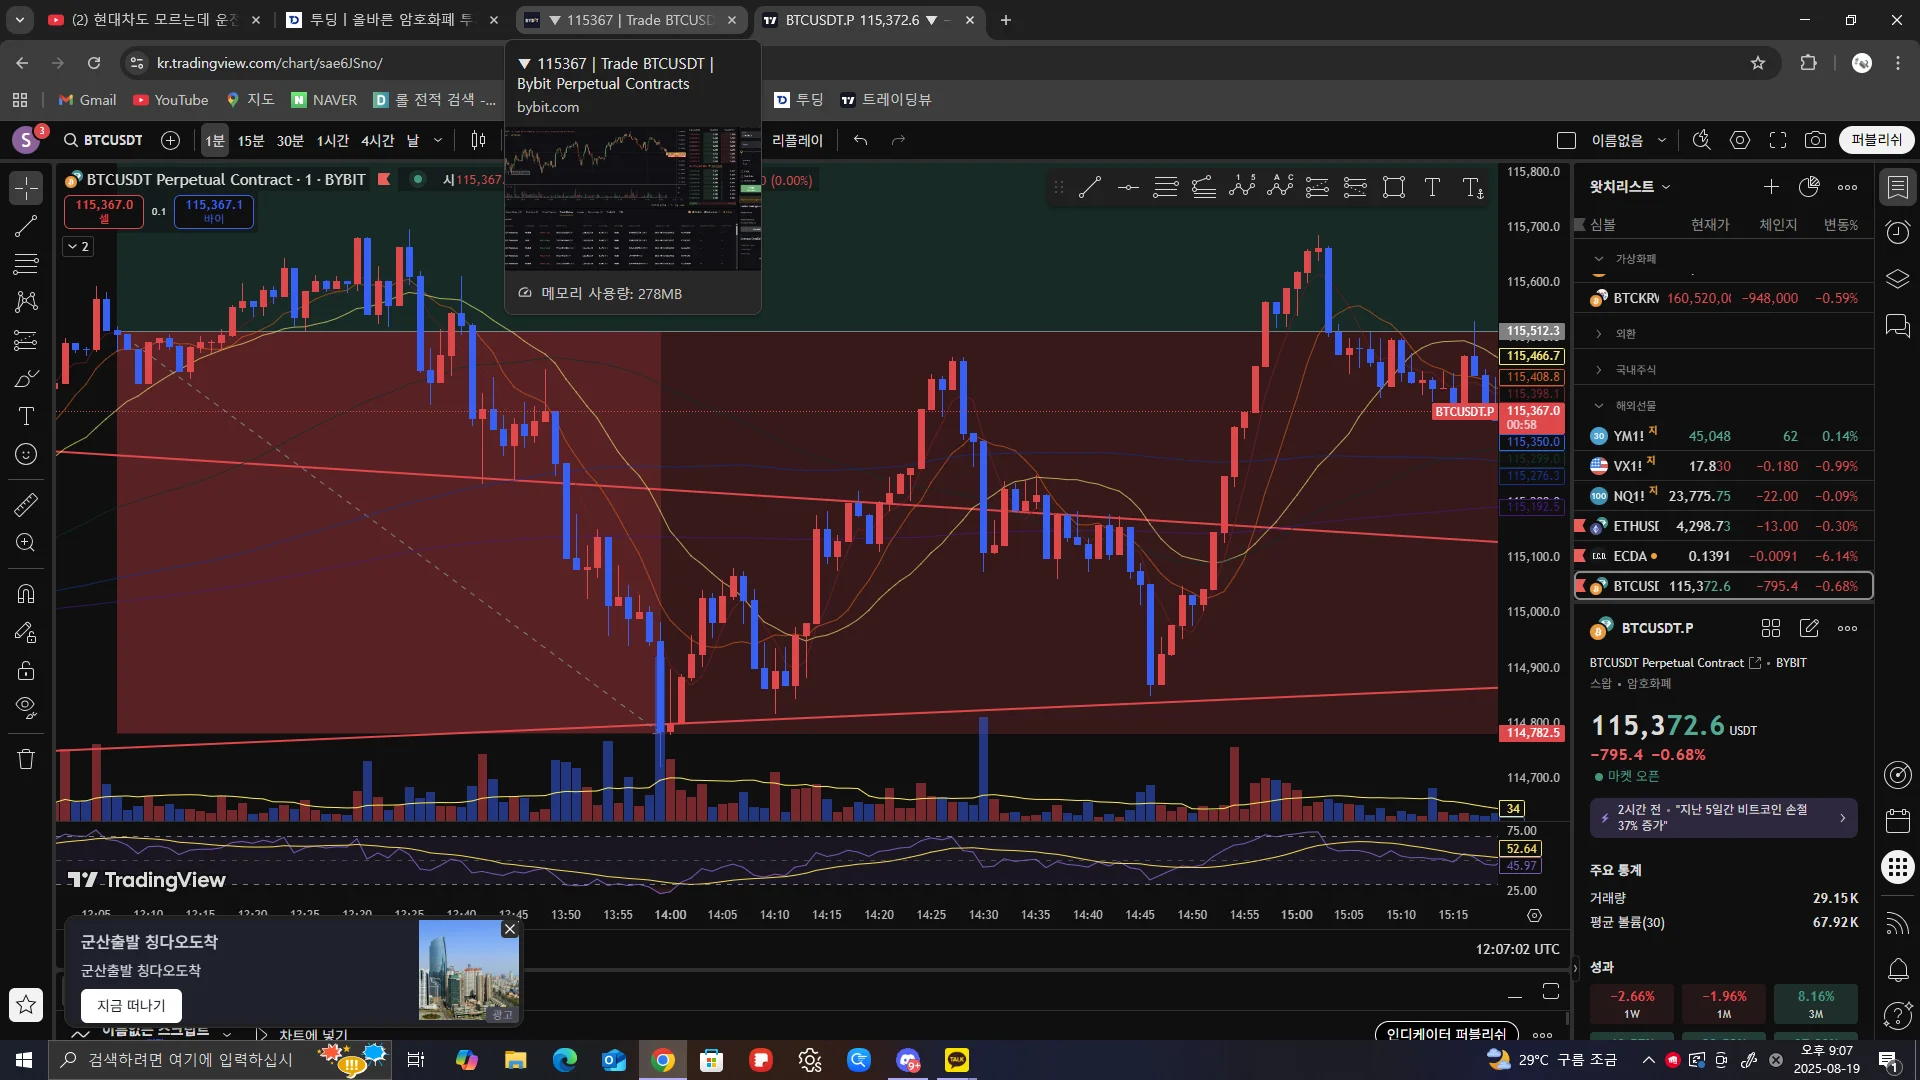Switch to the 15분 timeframe

[250, 140]
